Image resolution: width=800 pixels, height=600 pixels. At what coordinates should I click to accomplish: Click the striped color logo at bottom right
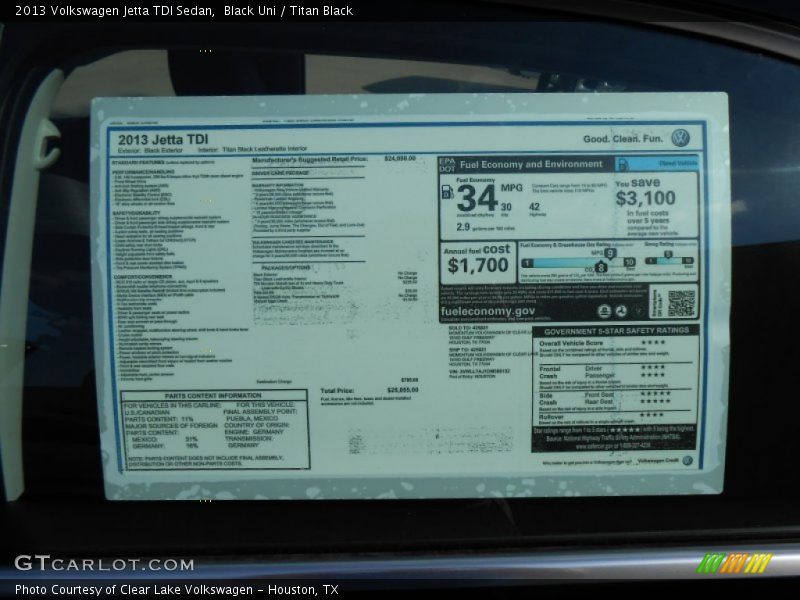point(734,563)
